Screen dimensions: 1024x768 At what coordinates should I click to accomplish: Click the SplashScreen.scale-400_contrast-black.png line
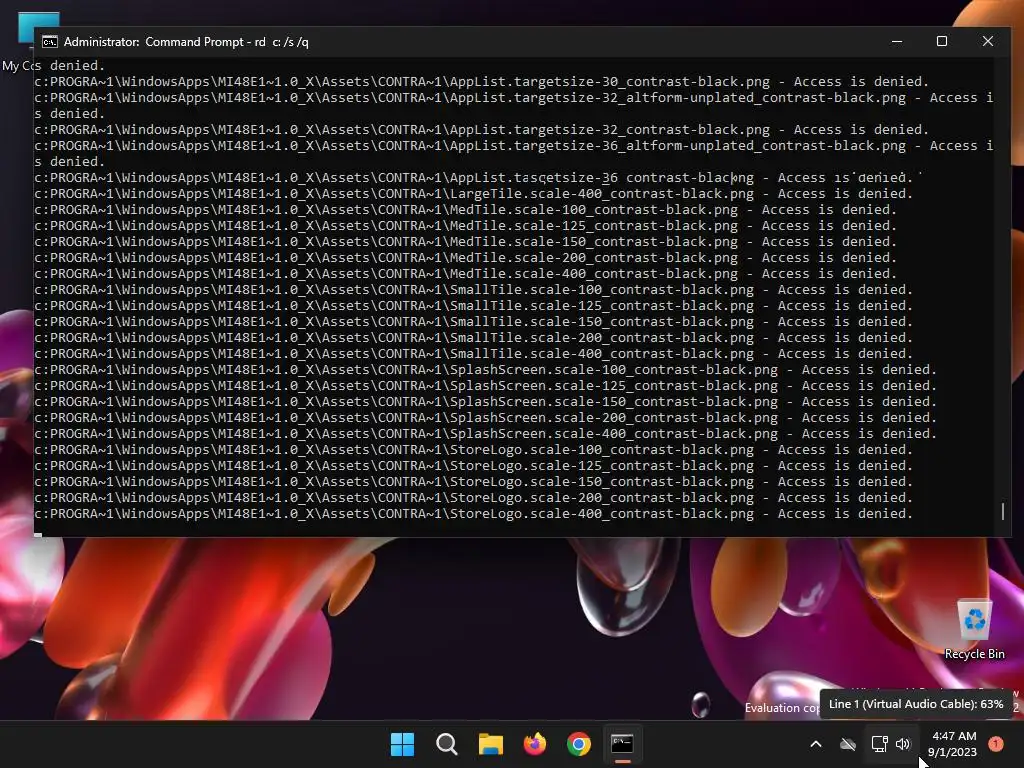(x=486, y=434)
